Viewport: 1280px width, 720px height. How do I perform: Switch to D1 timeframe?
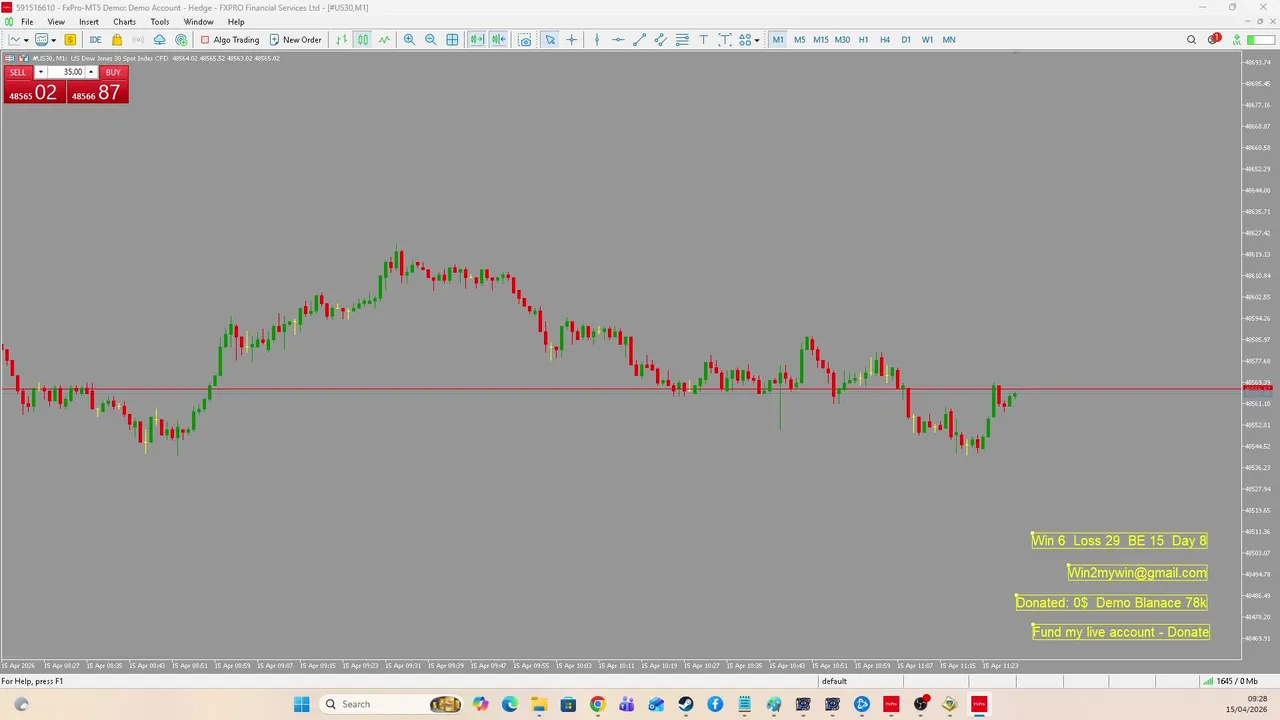(x=906, y=40)
